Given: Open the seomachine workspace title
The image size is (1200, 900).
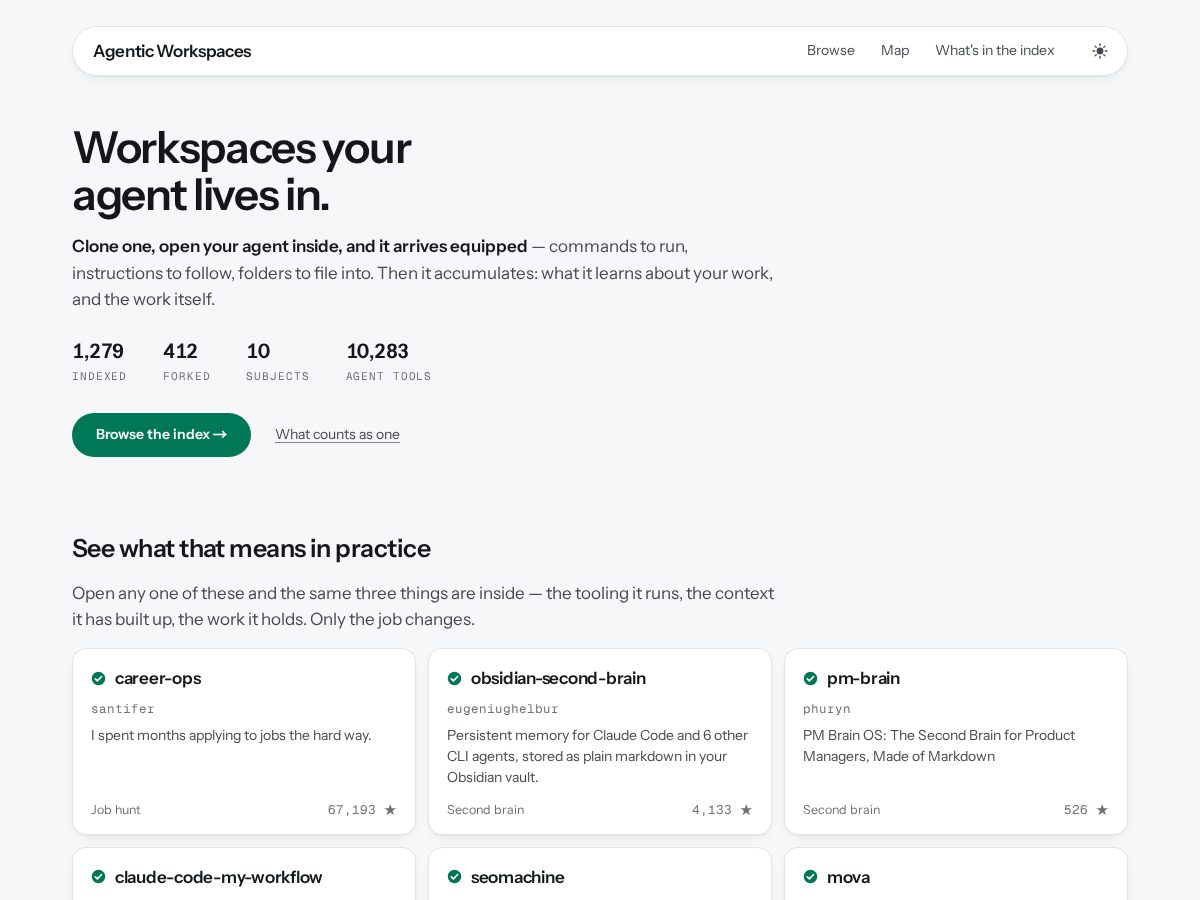Looking at the screenshot, I should 517,877.
